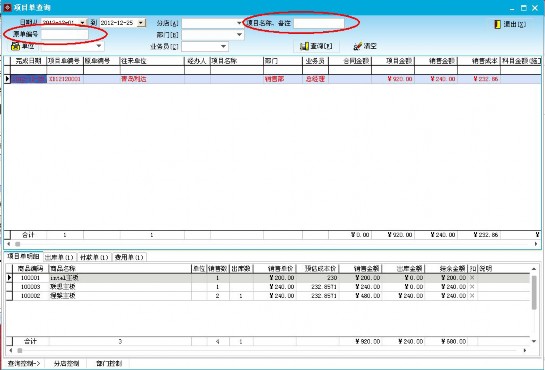Click the 项目名称、备注 input field
545x370 pixels.
tap(319, 23)
